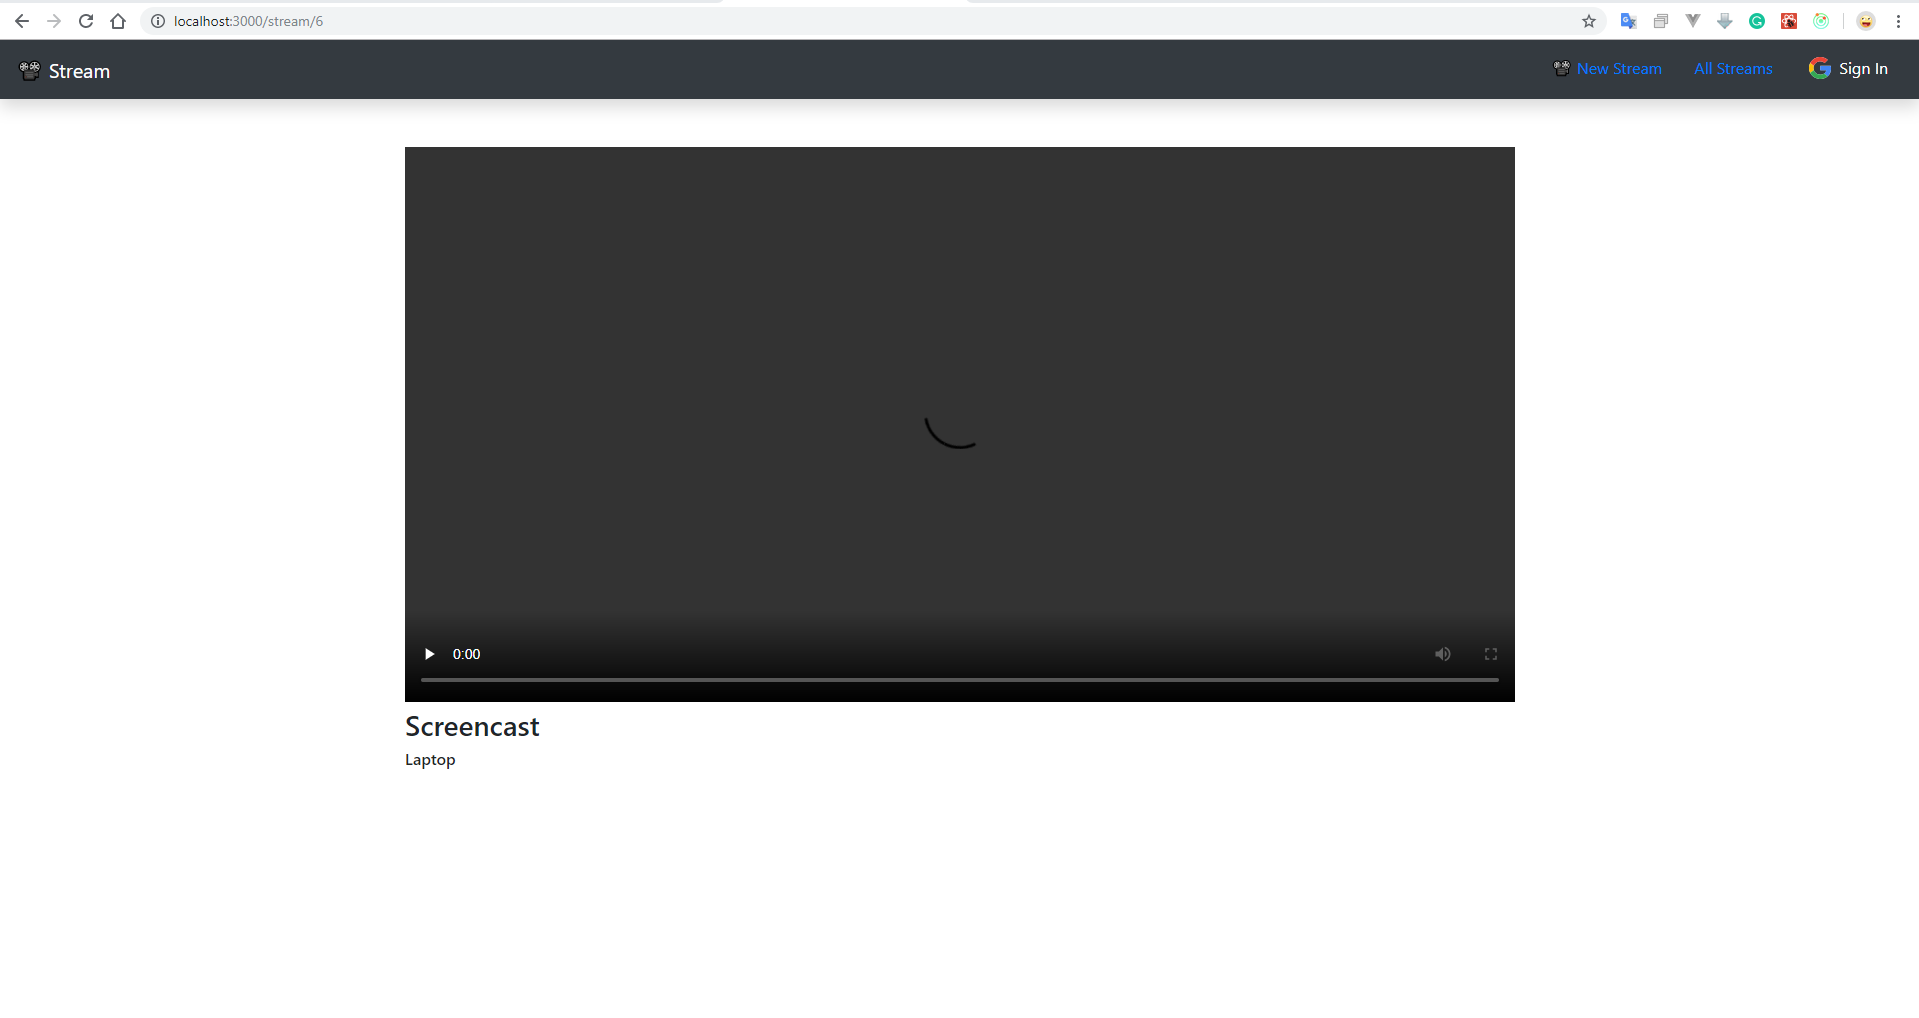The height and width of the screenshot is (1018, 1919).
Task: Click the browser forward arrow
Action: (x=54, y=21)
